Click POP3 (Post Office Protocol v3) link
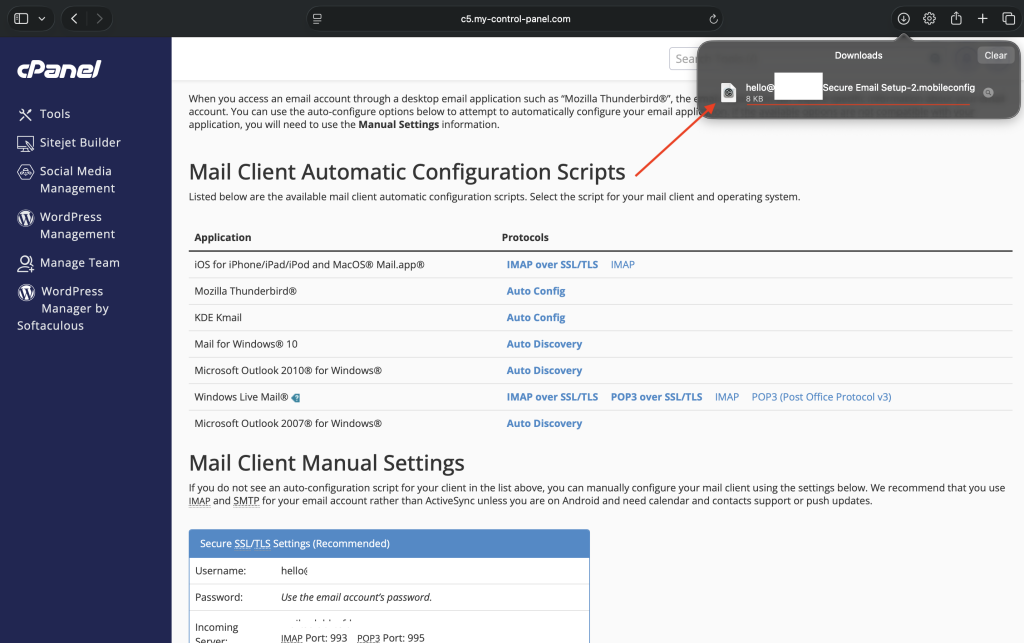The image size is (1024, 643). [x=821, y=397]
